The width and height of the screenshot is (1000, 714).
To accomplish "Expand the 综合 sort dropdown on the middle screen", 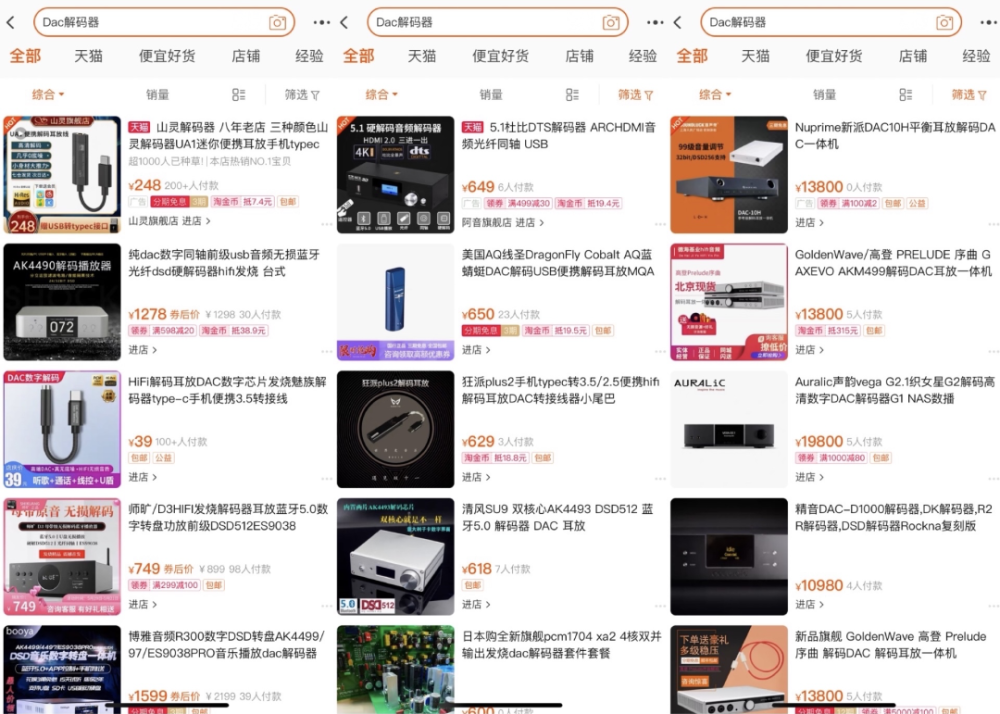I will point(381,94).
